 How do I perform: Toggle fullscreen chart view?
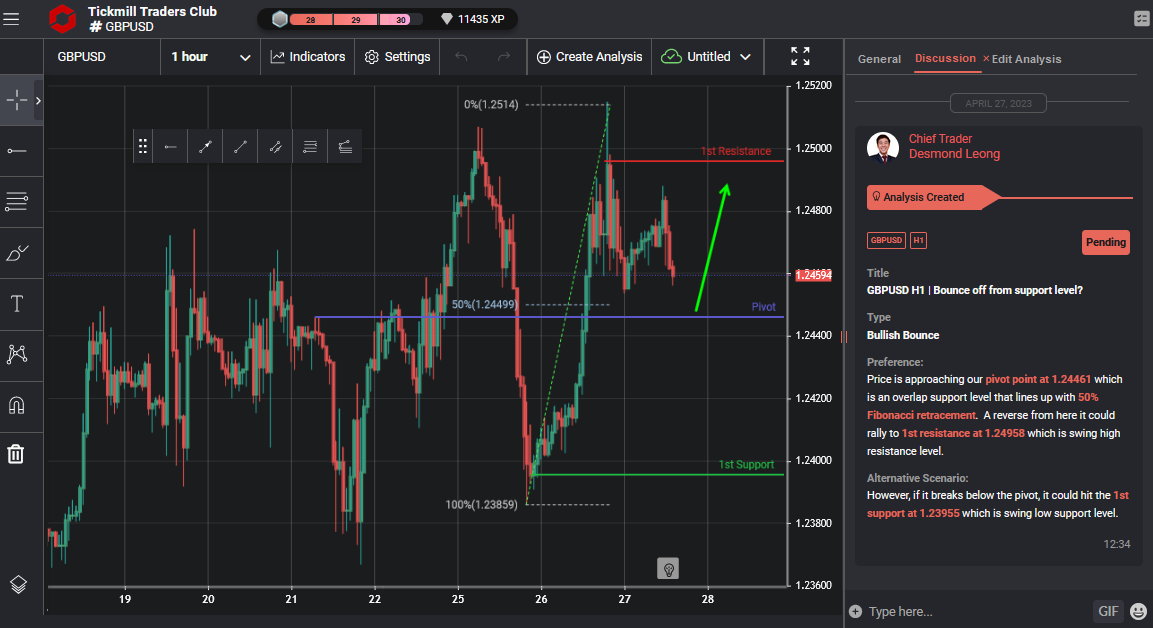[800, 56]
